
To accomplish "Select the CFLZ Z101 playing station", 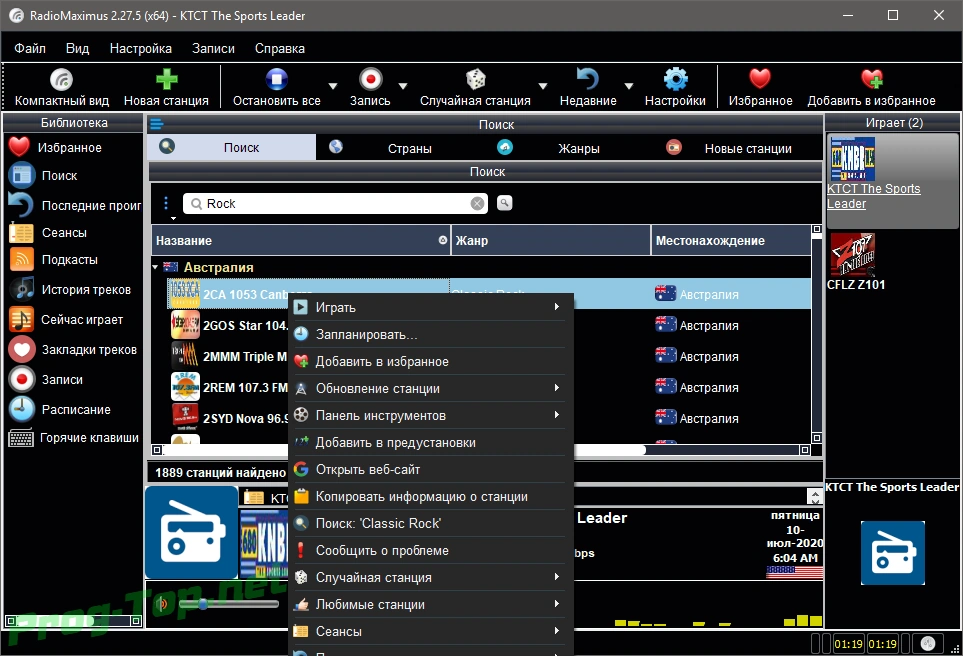I will [x=856, y=262].
